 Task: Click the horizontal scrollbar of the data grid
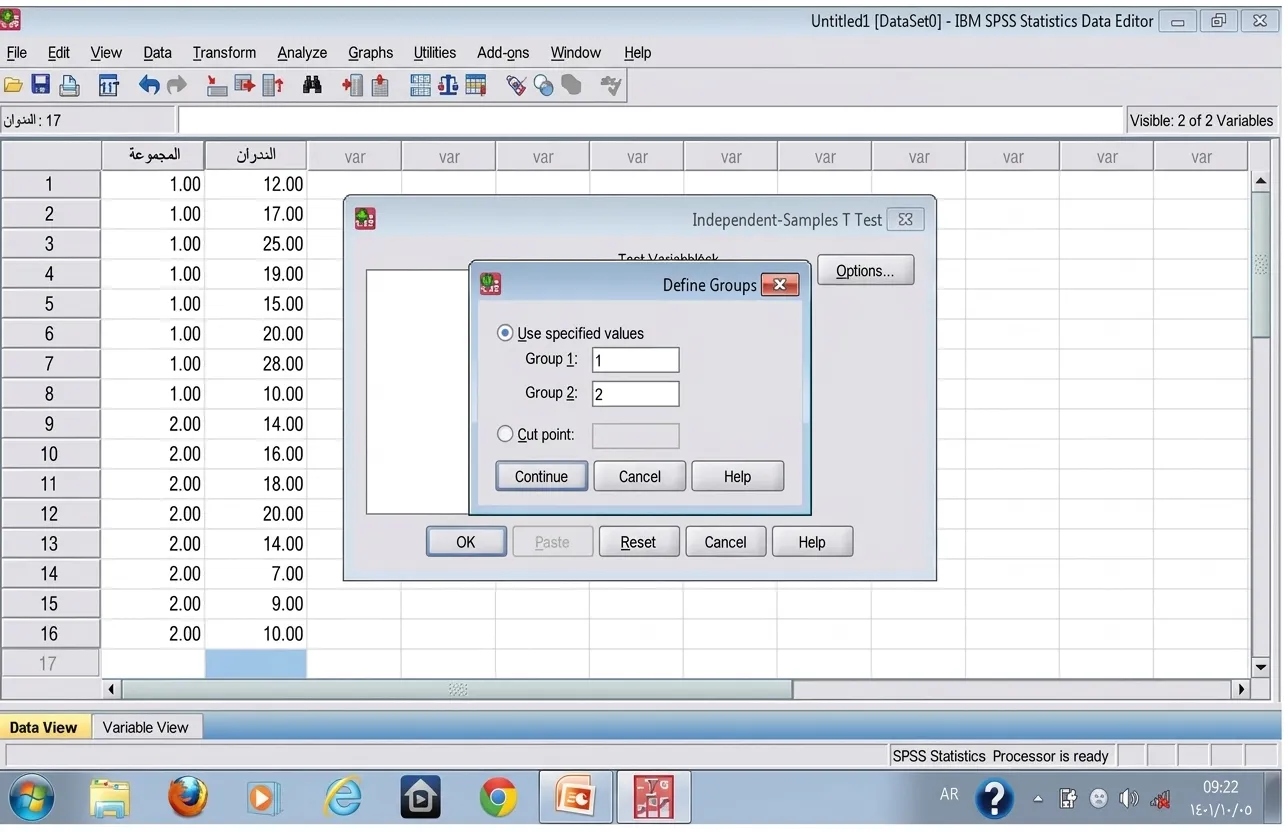point(457,689)
